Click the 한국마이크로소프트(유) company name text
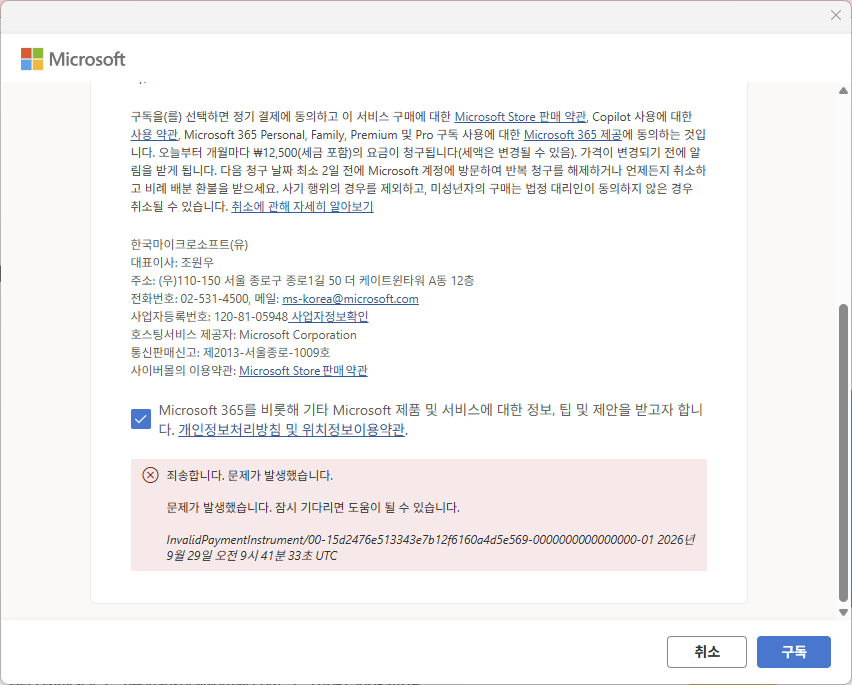The height and width of the screenshot is (685, 852). coord(189,244)
